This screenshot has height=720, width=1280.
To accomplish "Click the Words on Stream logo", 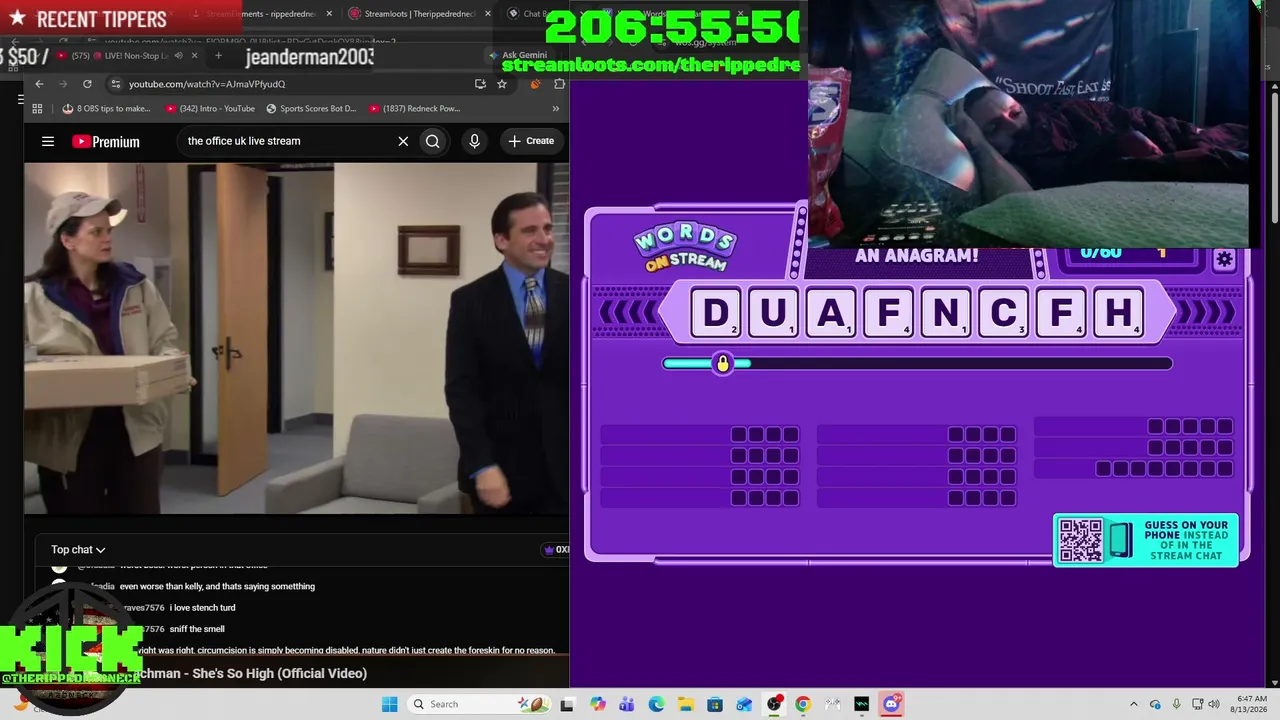I will pos(685,249).
